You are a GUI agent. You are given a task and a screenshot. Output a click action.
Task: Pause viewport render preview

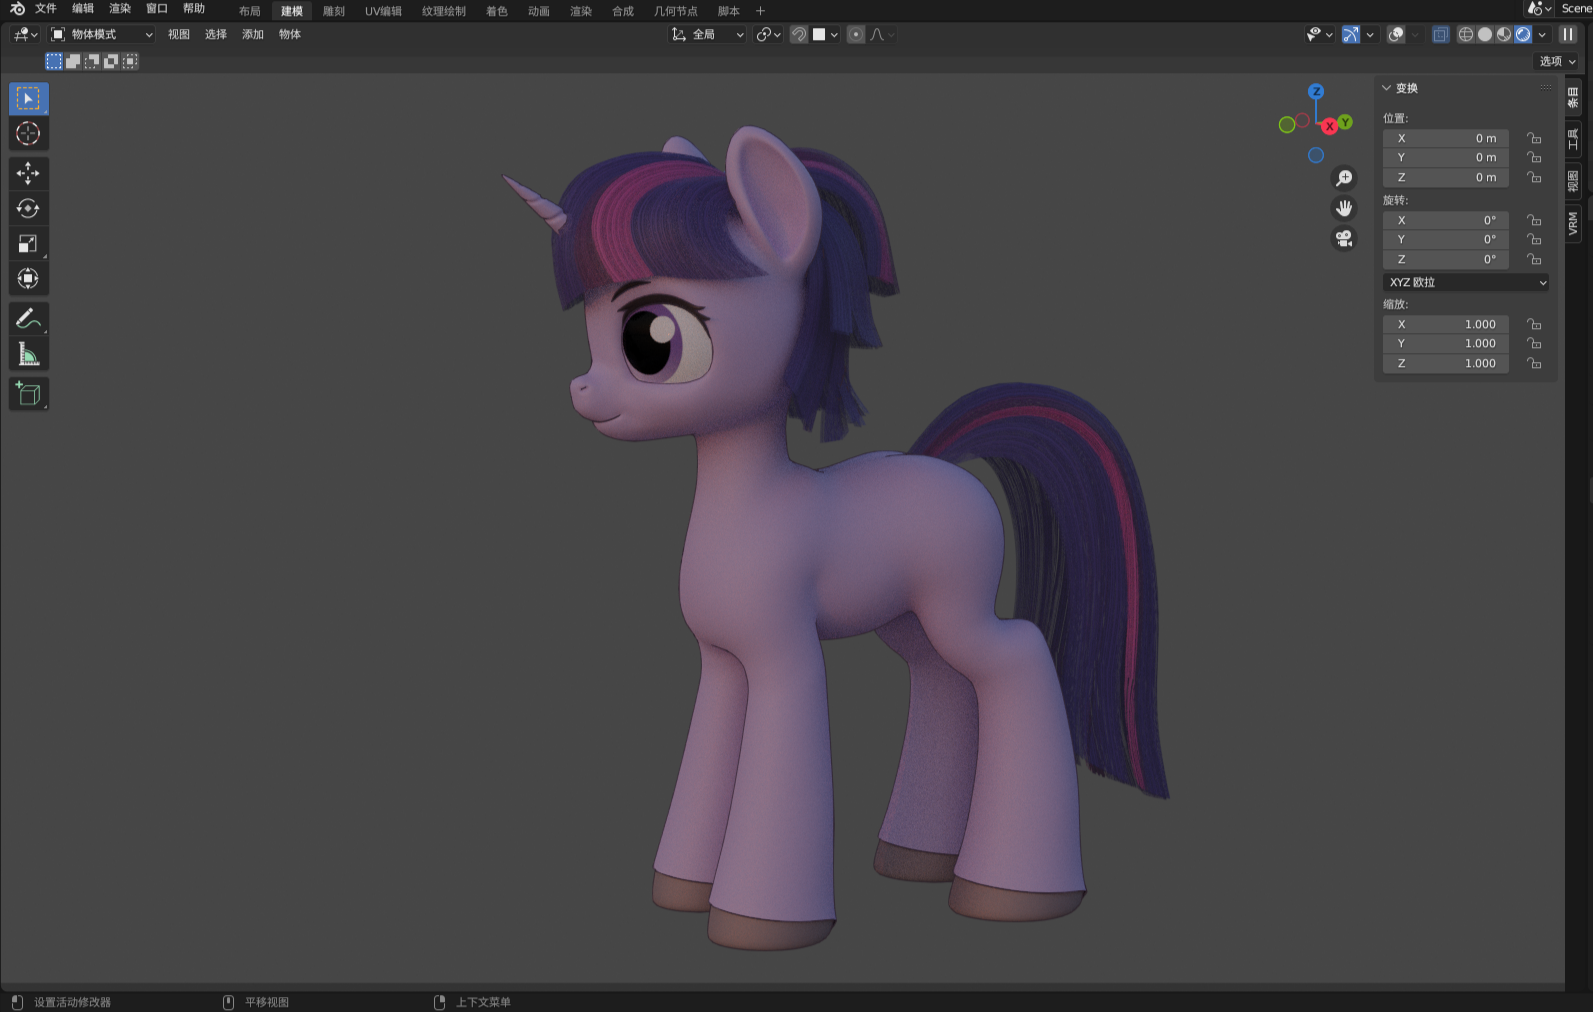pyautogui.click(x=1568, y=34)
